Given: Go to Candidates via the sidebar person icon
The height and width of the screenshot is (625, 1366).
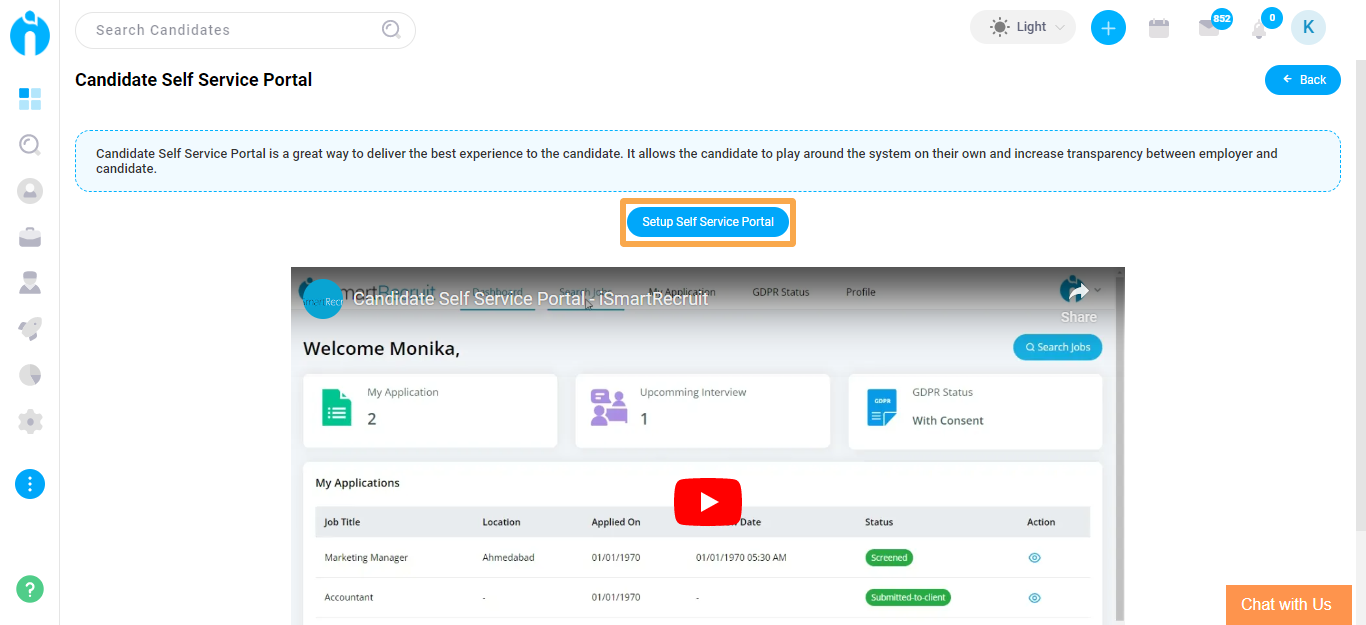Looking at the screenshot, I should coord(30,191).
